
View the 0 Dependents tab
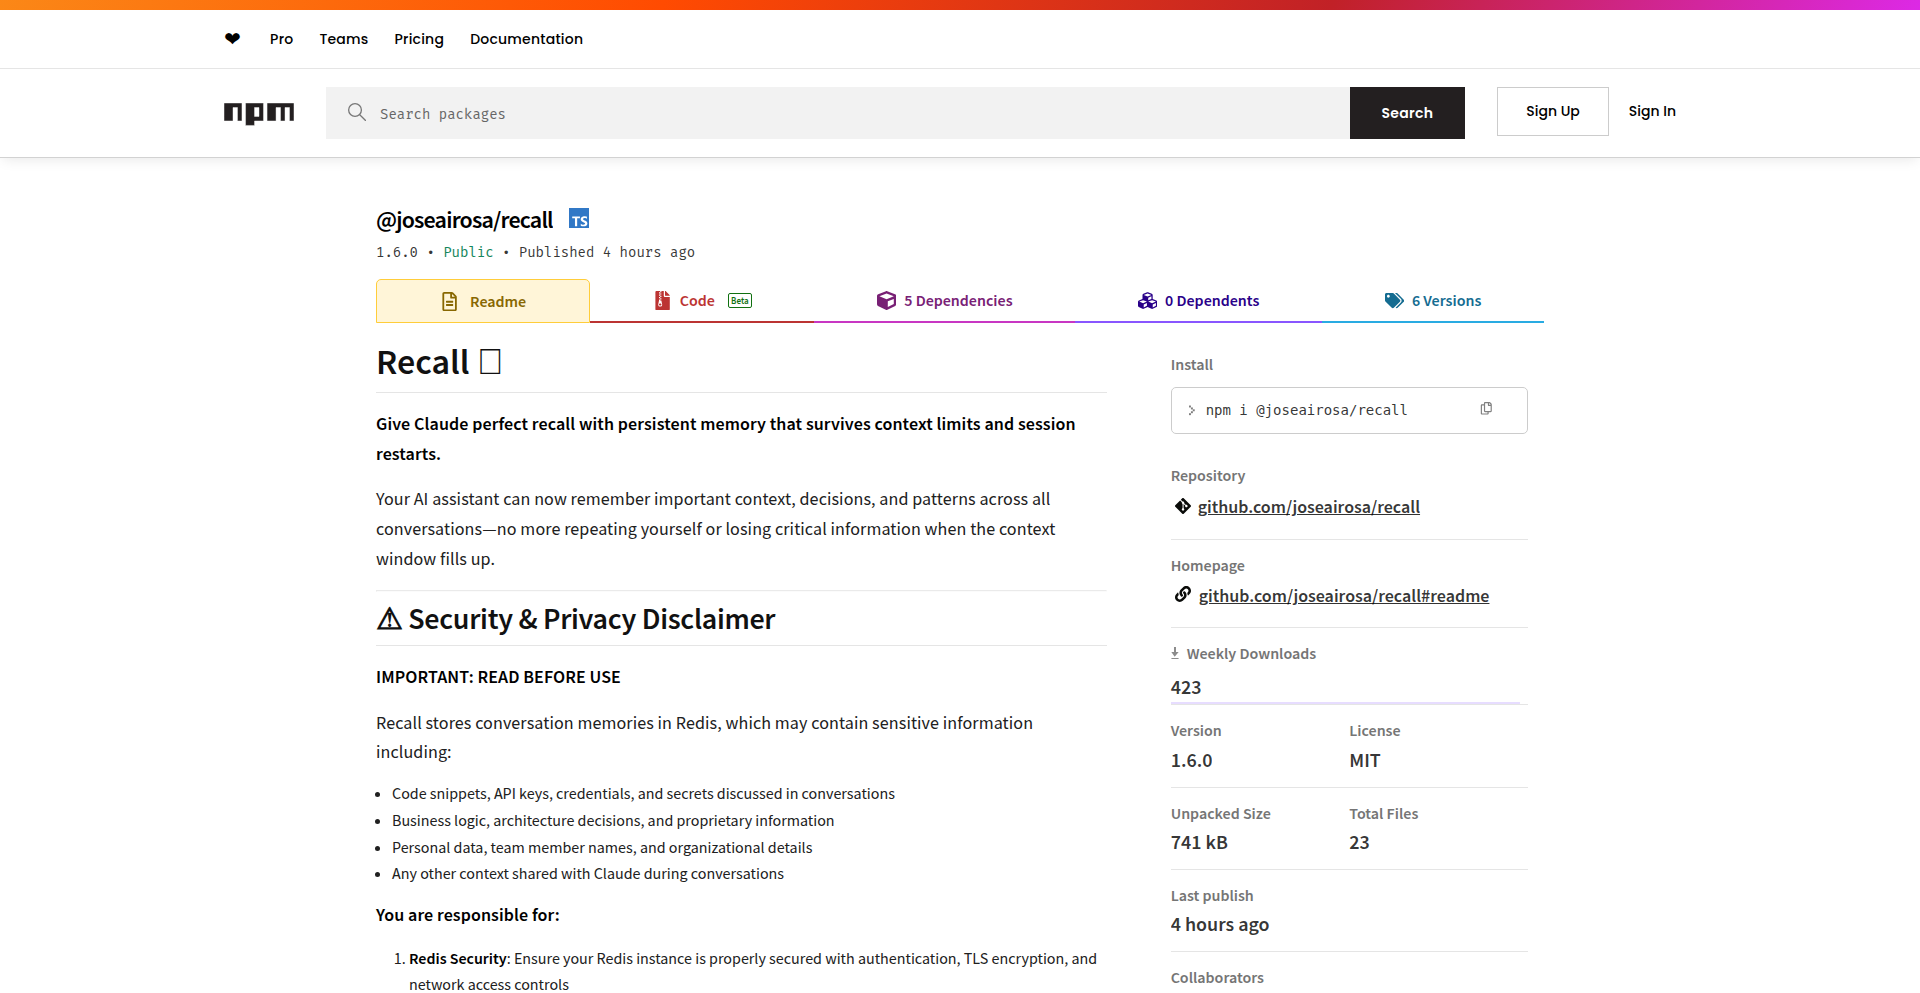1198,301
